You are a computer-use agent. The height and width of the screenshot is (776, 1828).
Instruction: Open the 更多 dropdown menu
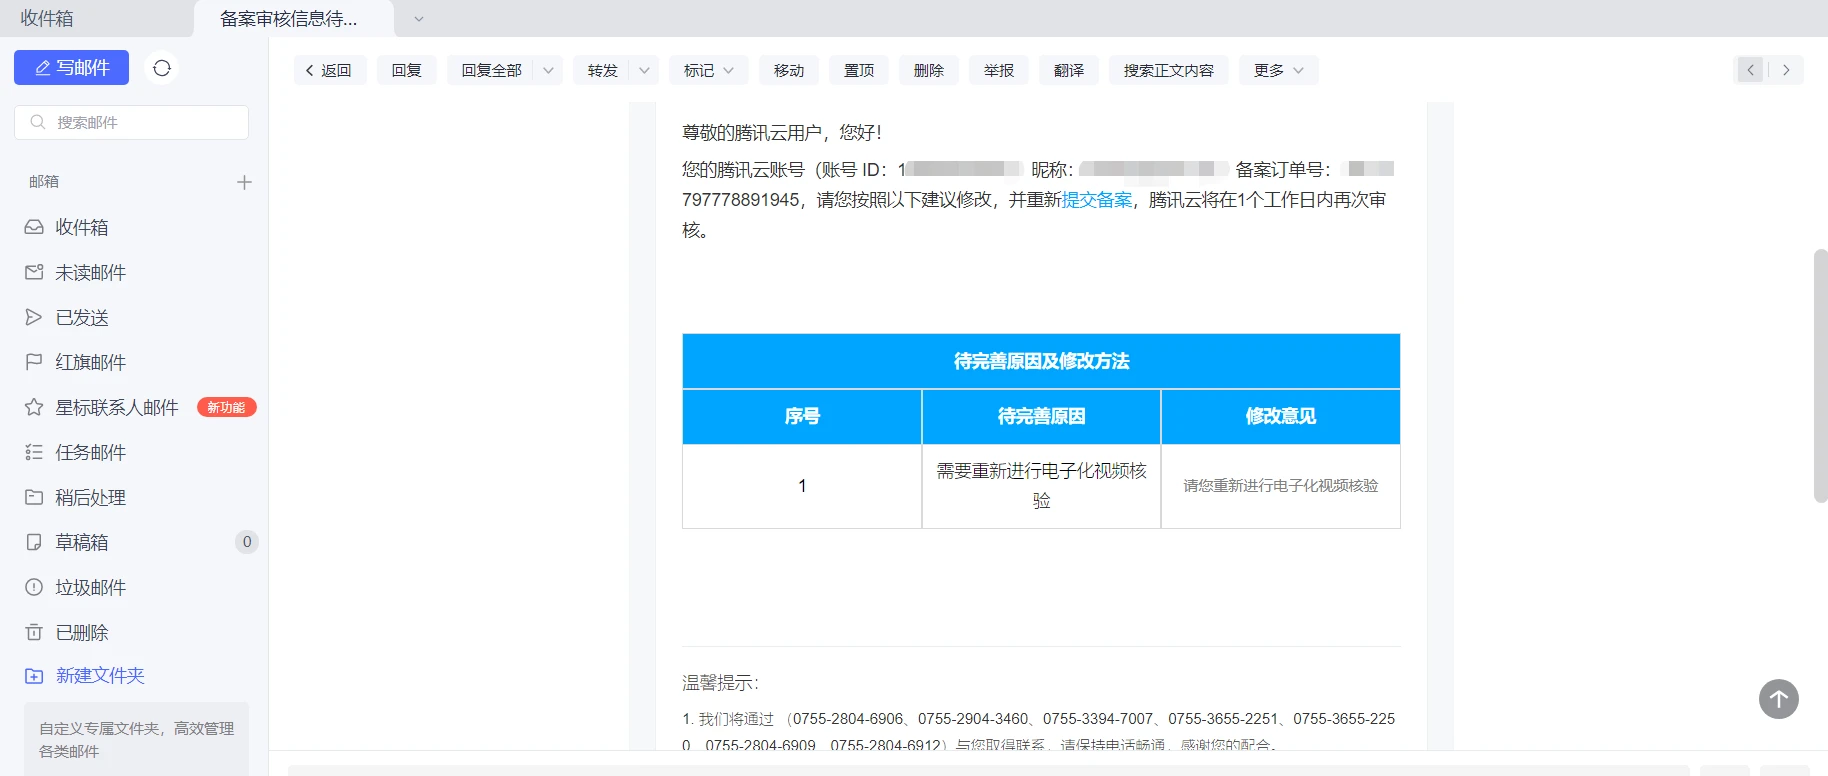coord(1278,71)
